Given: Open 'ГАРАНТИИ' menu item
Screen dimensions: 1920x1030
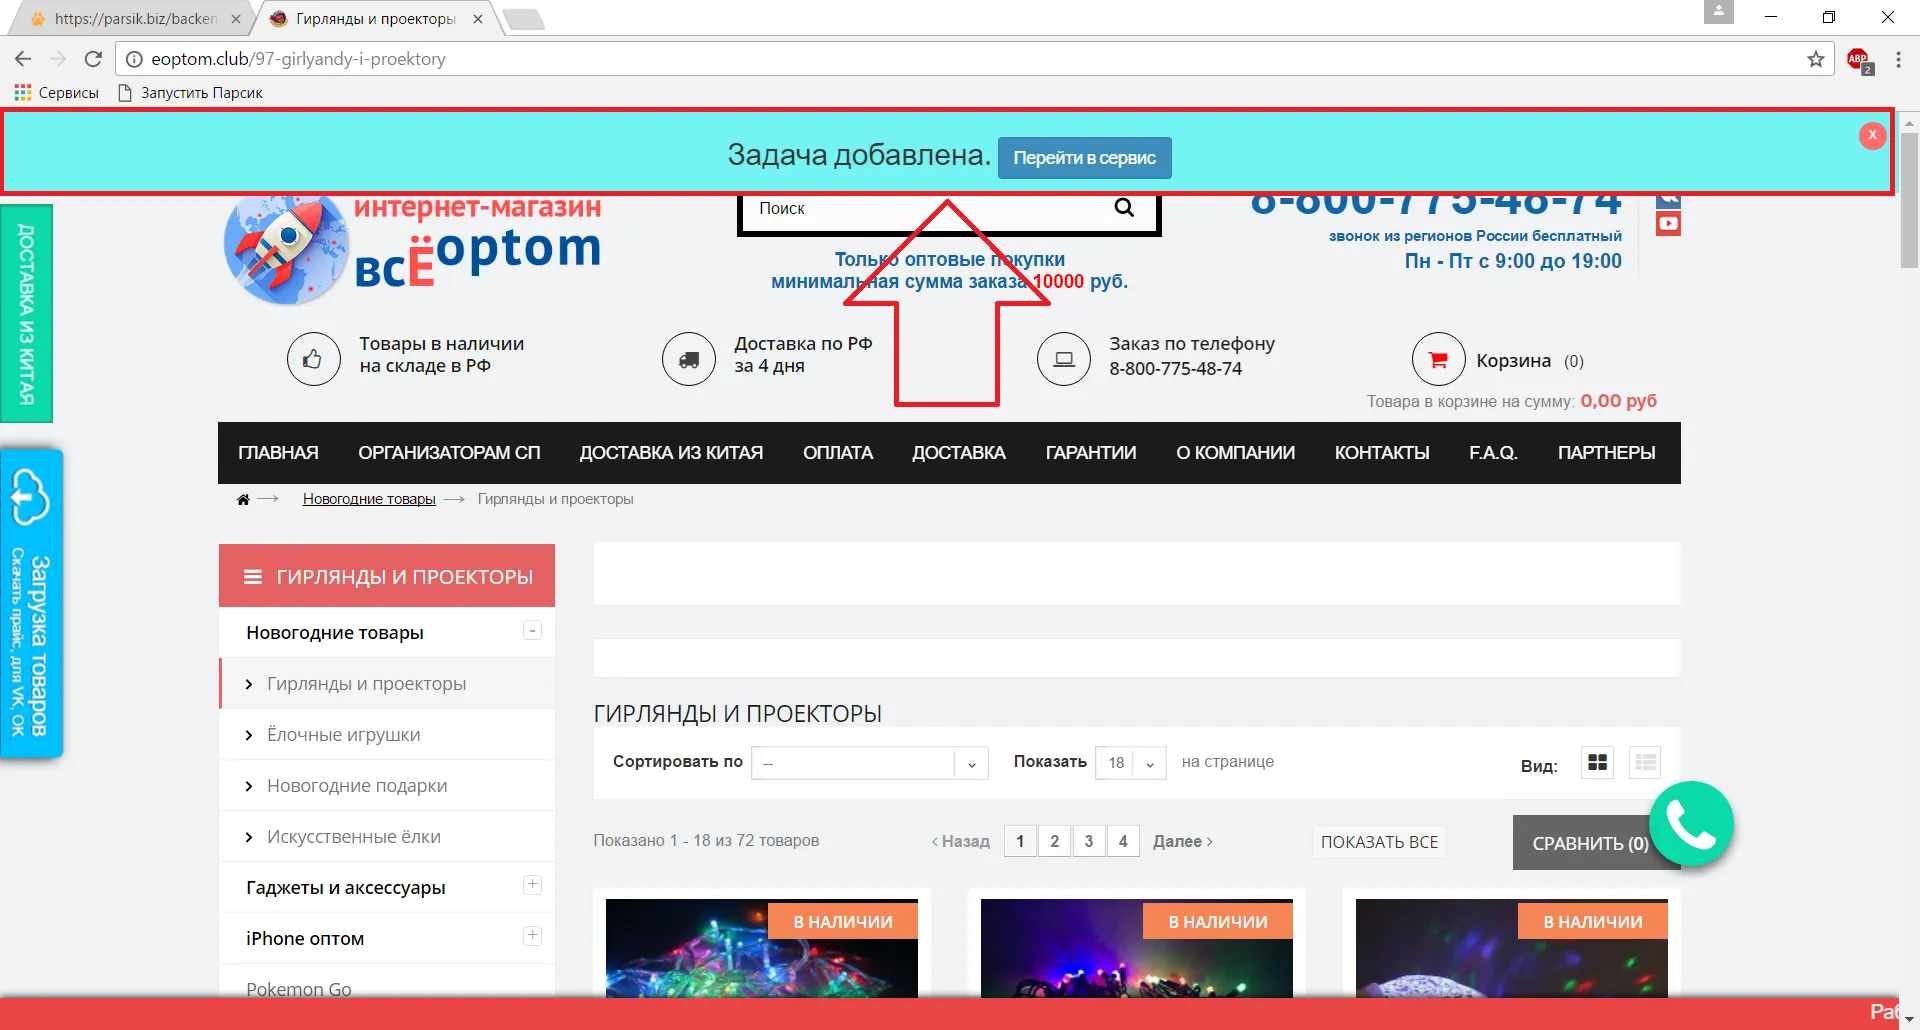Looking at the screenshot, I should [1091, 453].
